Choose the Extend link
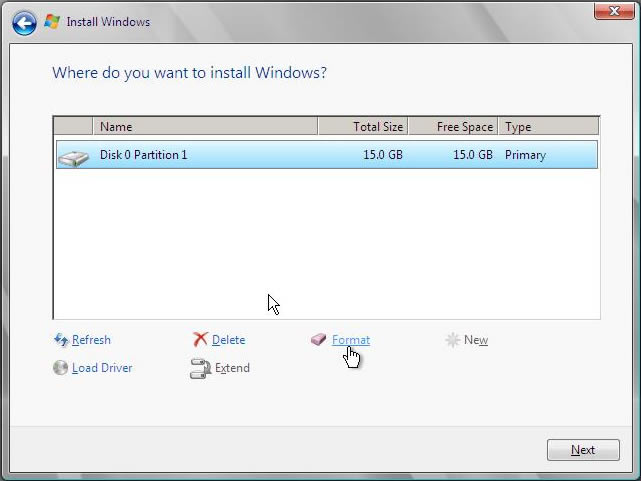Image resolution: width=641 pixels, height=481 pixels. (232, 368)
